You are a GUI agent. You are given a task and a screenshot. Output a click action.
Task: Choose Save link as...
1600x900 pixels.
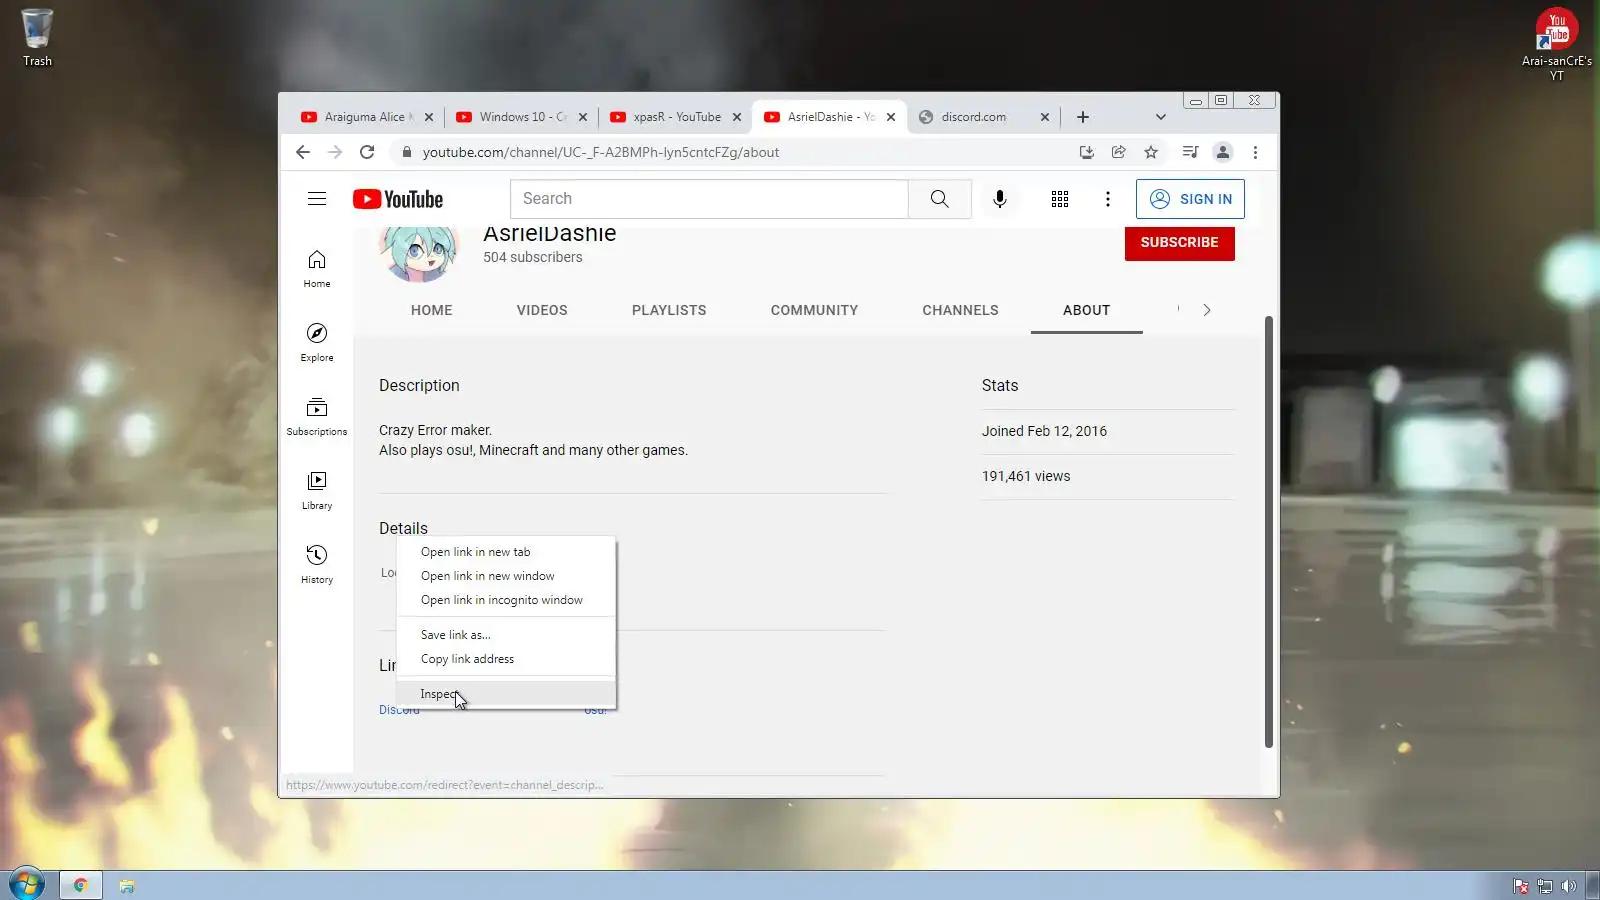pos(506,635)
